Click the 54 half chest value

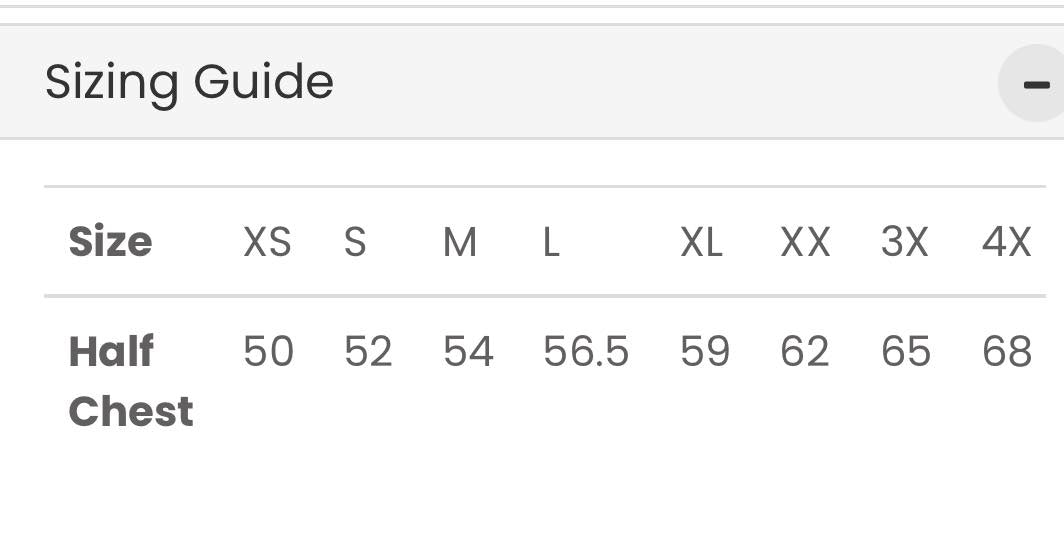[x=468, y=352]
